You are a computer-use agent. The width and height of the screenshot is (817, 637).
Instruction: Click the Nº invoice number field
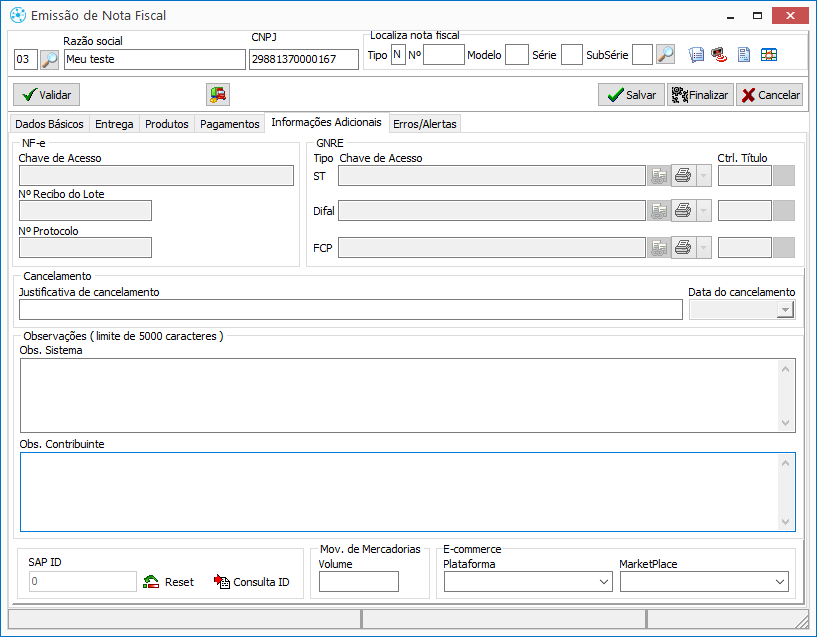tap(444, 55)
